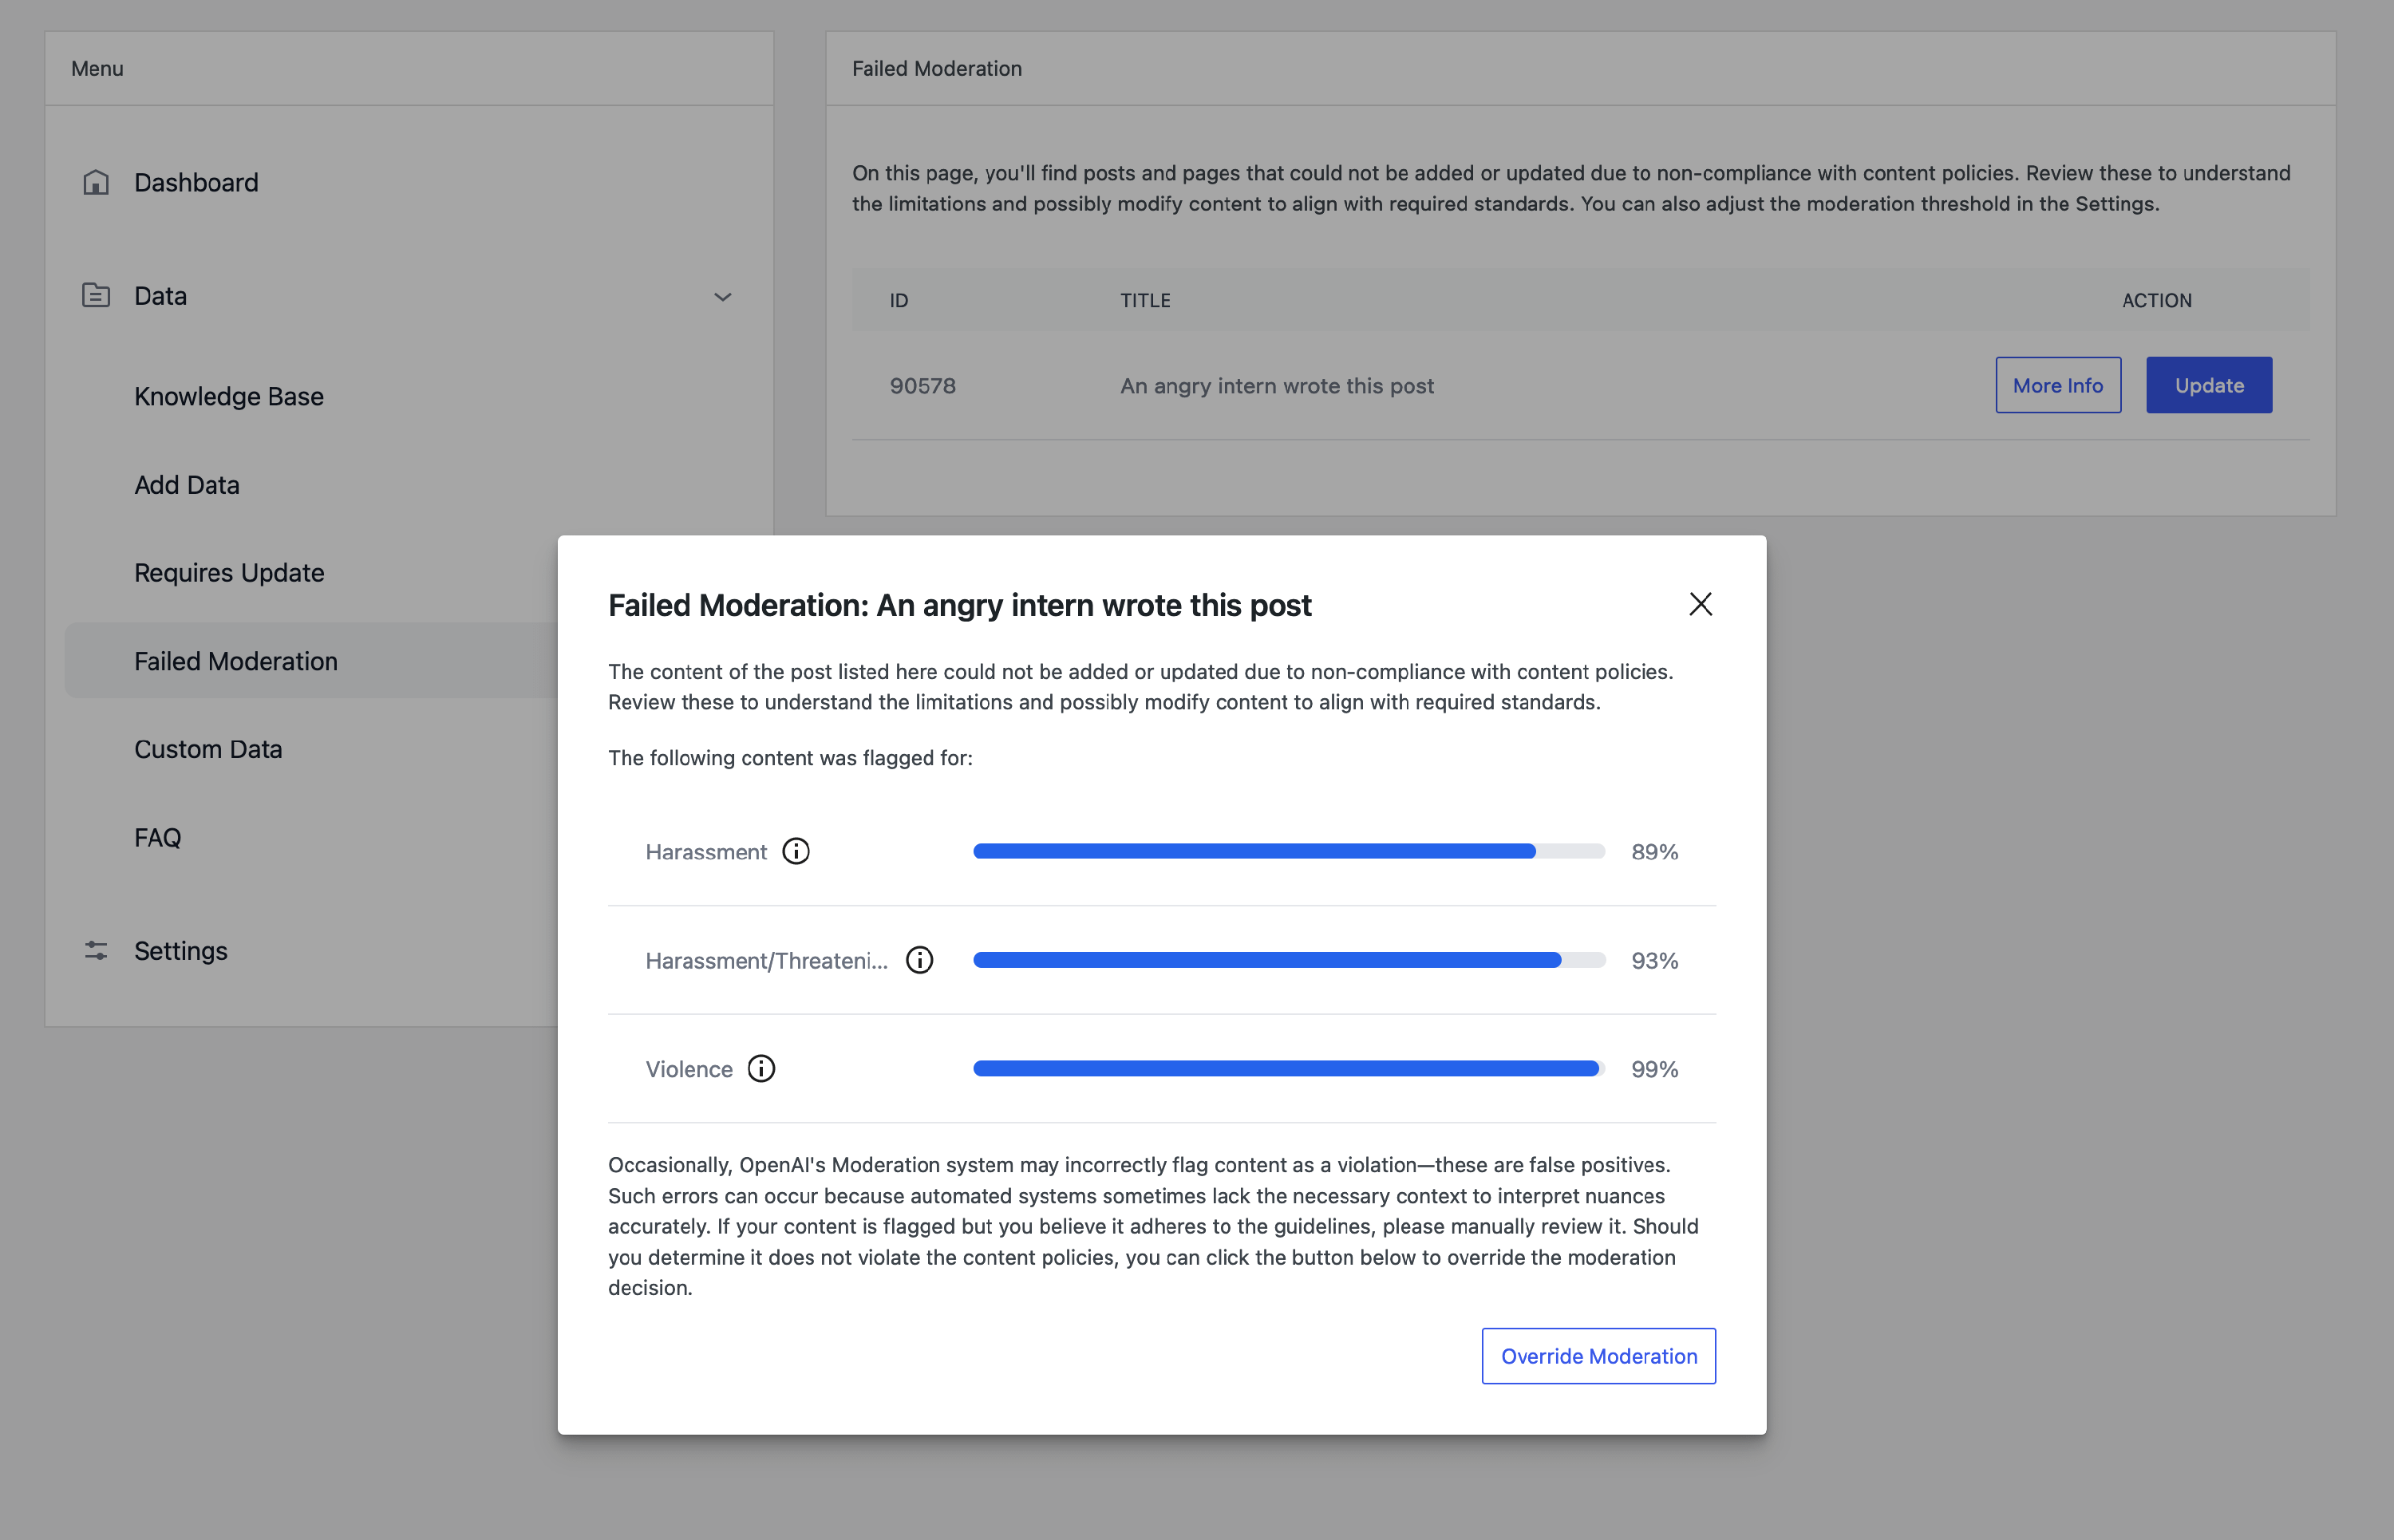The height and width of the screenshot is (1540, 2394).
Task: Open Settings from the sidebar
Action: (x=181, y=950)
